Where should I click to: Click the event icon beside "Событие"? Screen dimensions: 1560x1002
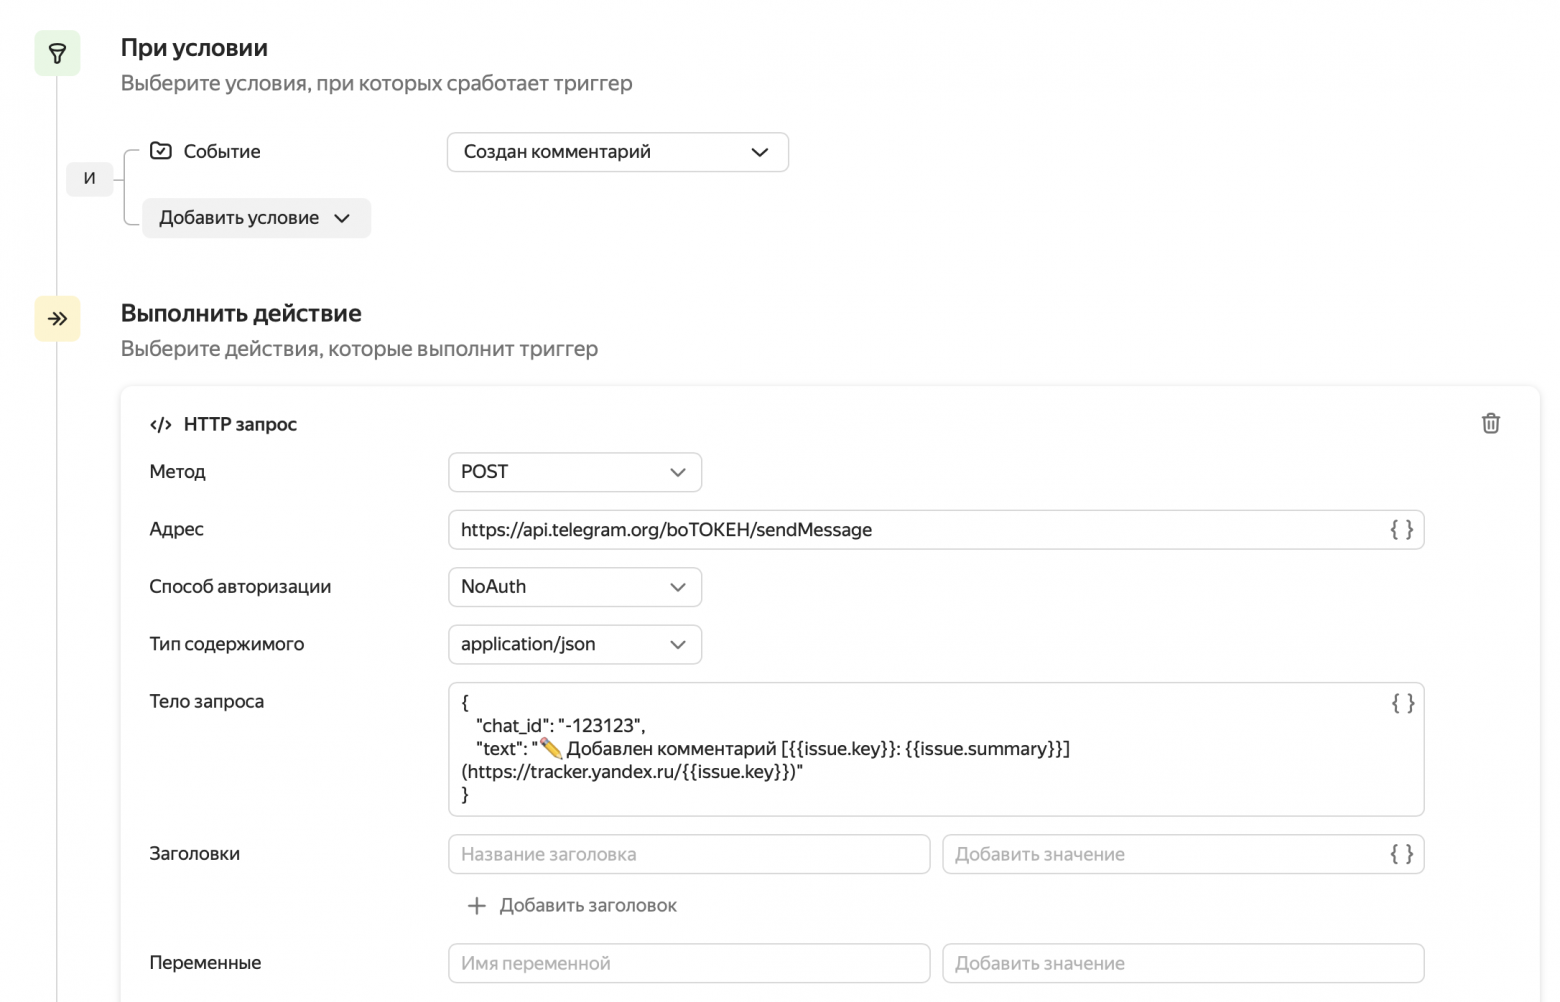click(x=161, y=150)
